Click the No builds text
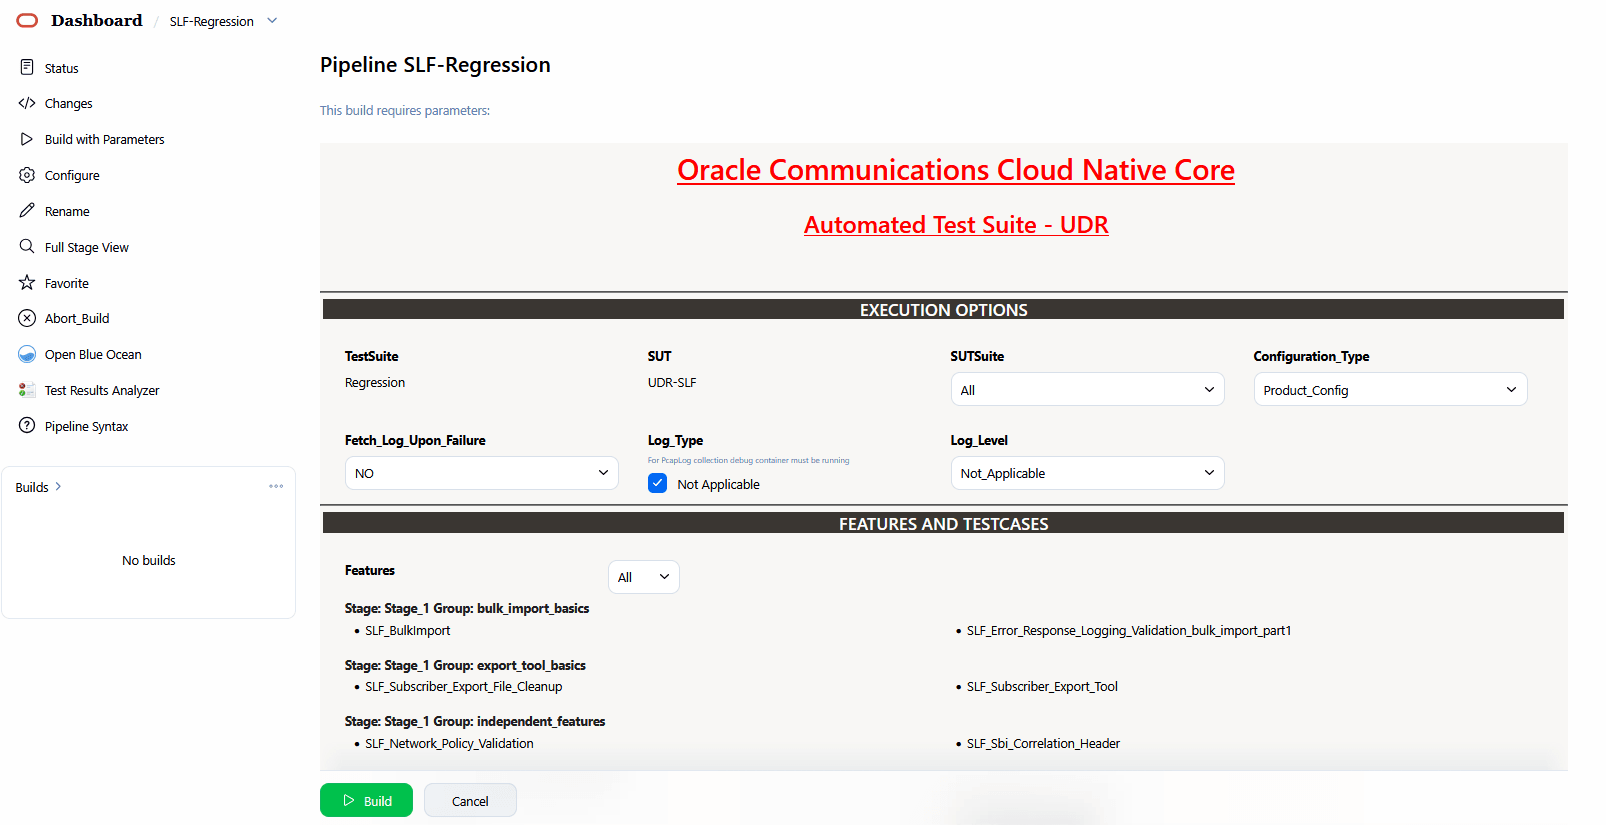Screen dimensions: 1606x825 click(149, 561)
